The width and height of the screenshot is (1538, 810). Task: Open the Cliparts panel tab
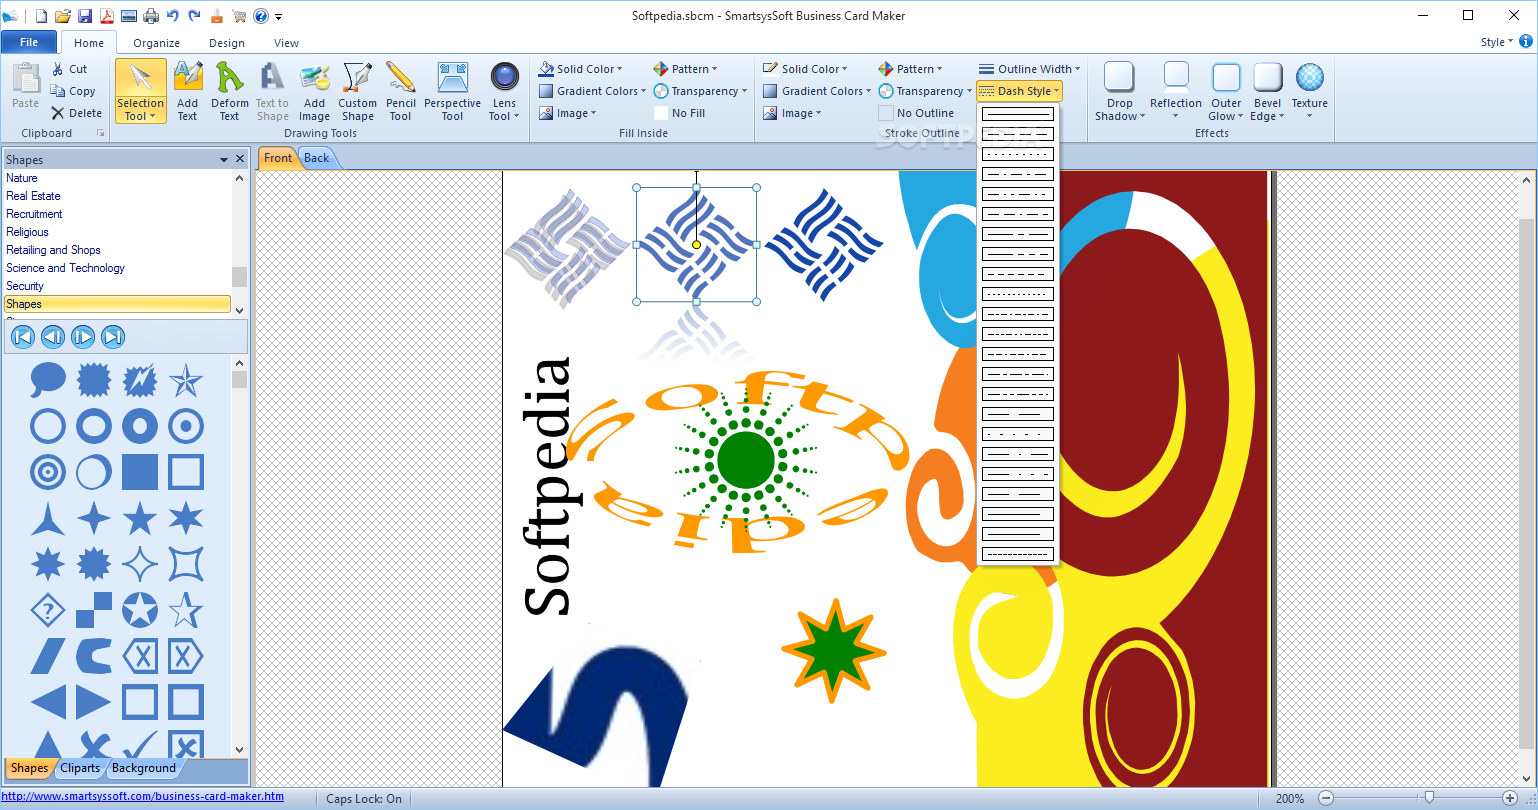pos(80,768)
